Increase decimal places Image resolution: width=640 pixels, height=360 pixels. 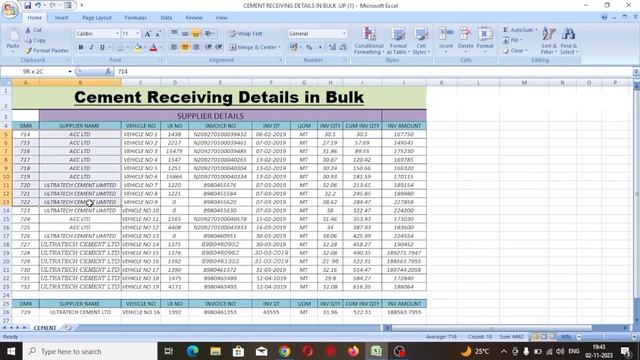332,47
